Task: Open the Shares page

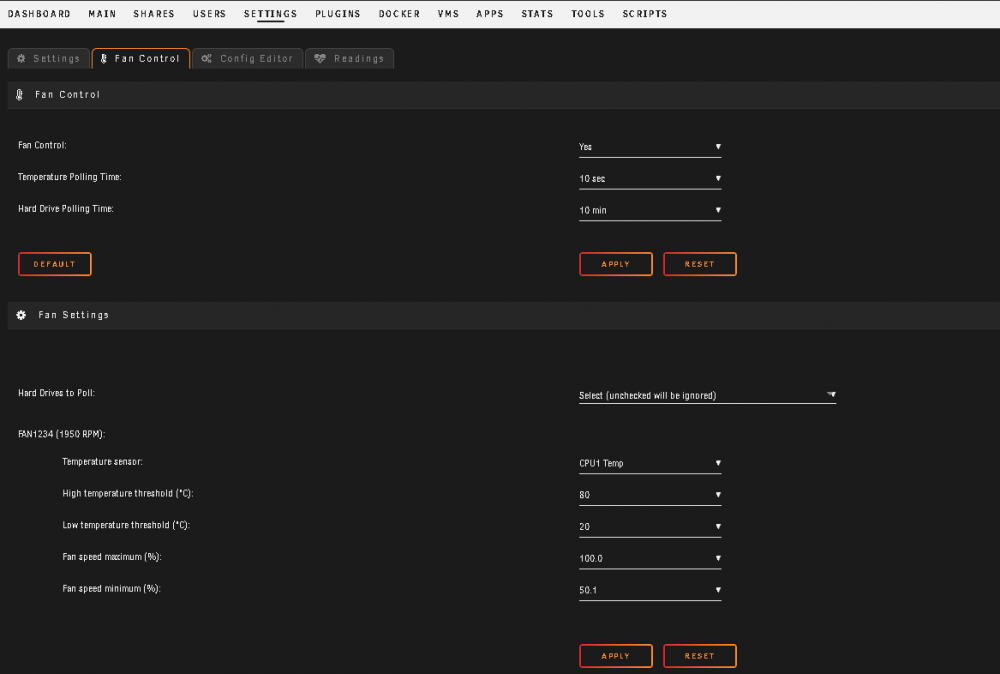Action: coord(154,13)
